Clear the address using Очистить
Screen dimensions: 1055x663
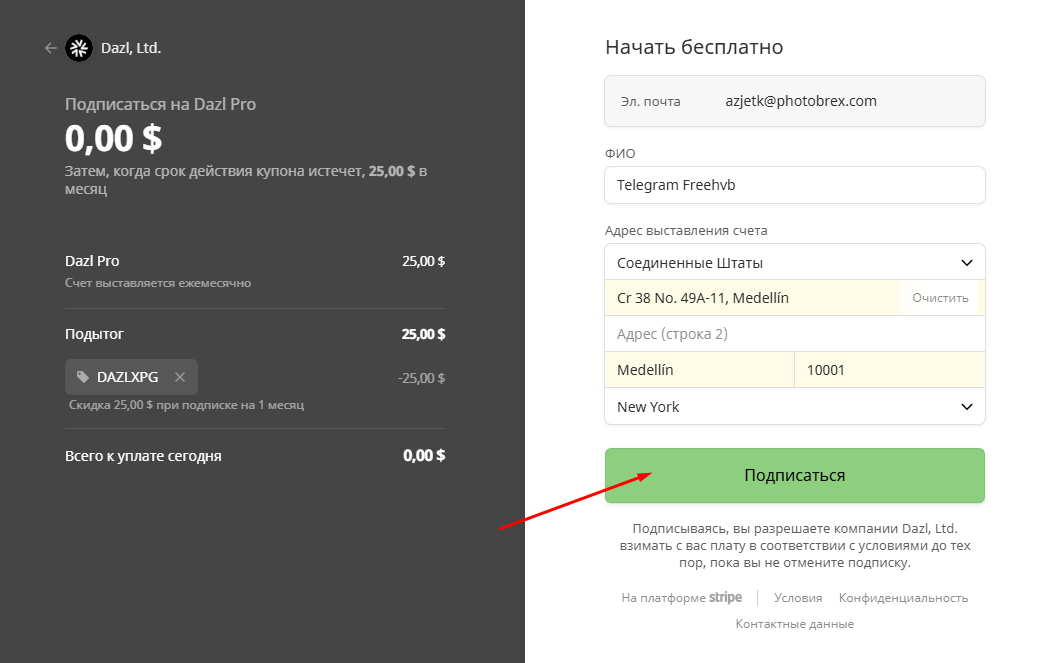940,298
